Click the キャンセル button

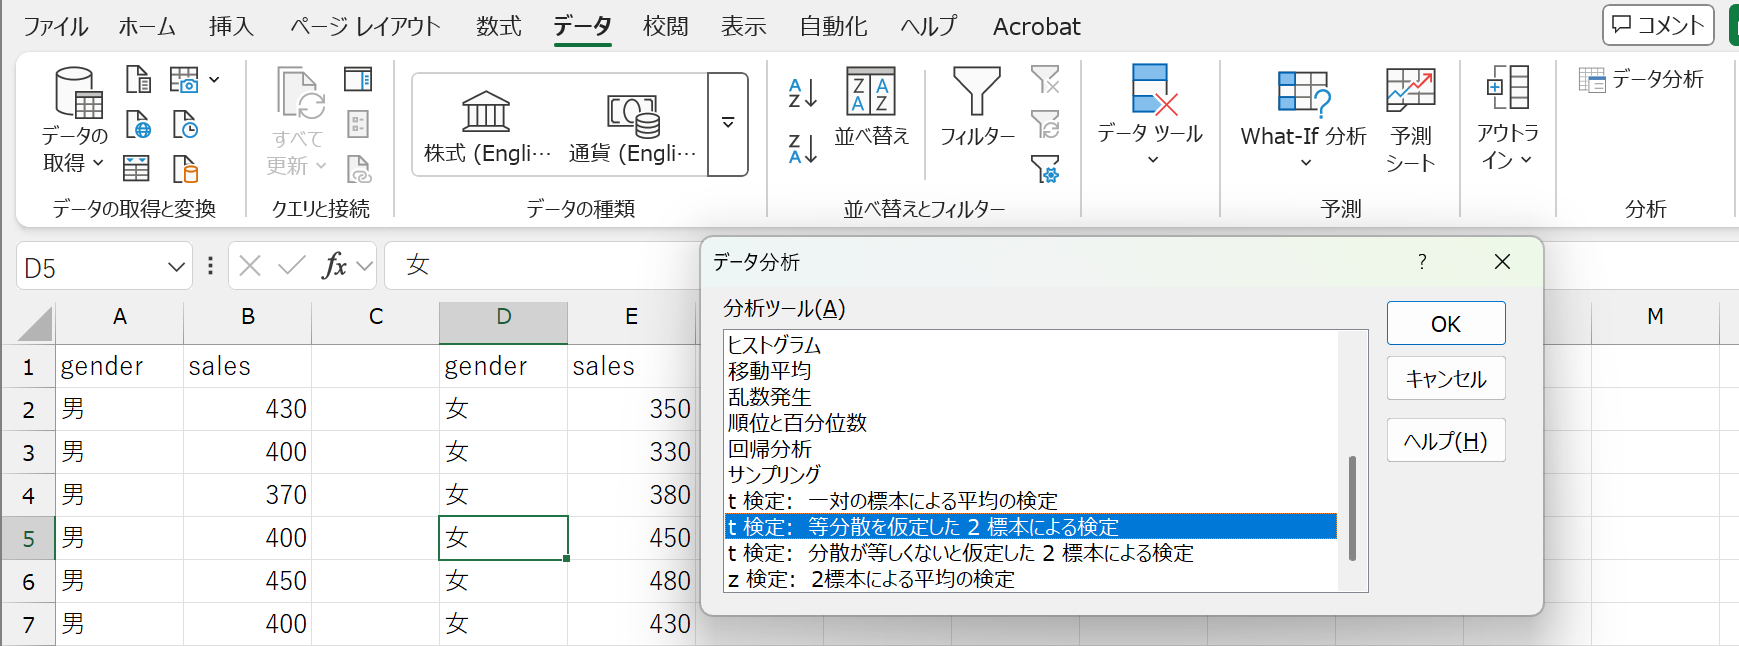coord(1445,379)
